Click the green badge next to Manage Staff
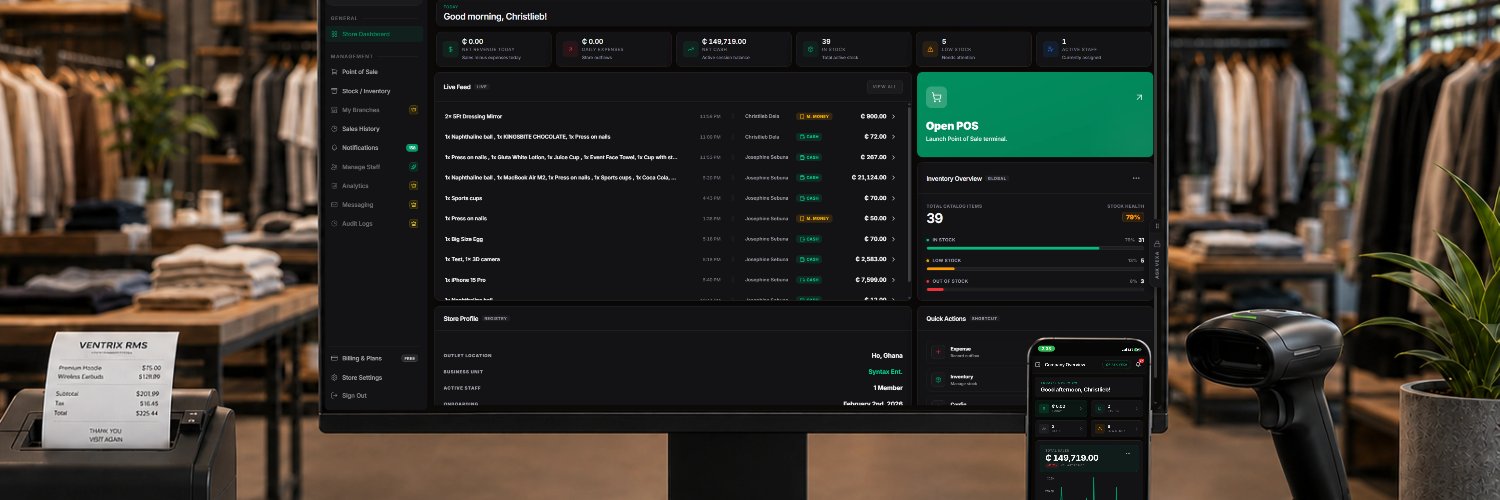This screenshot has width=1500, height=500. (413, 167)
